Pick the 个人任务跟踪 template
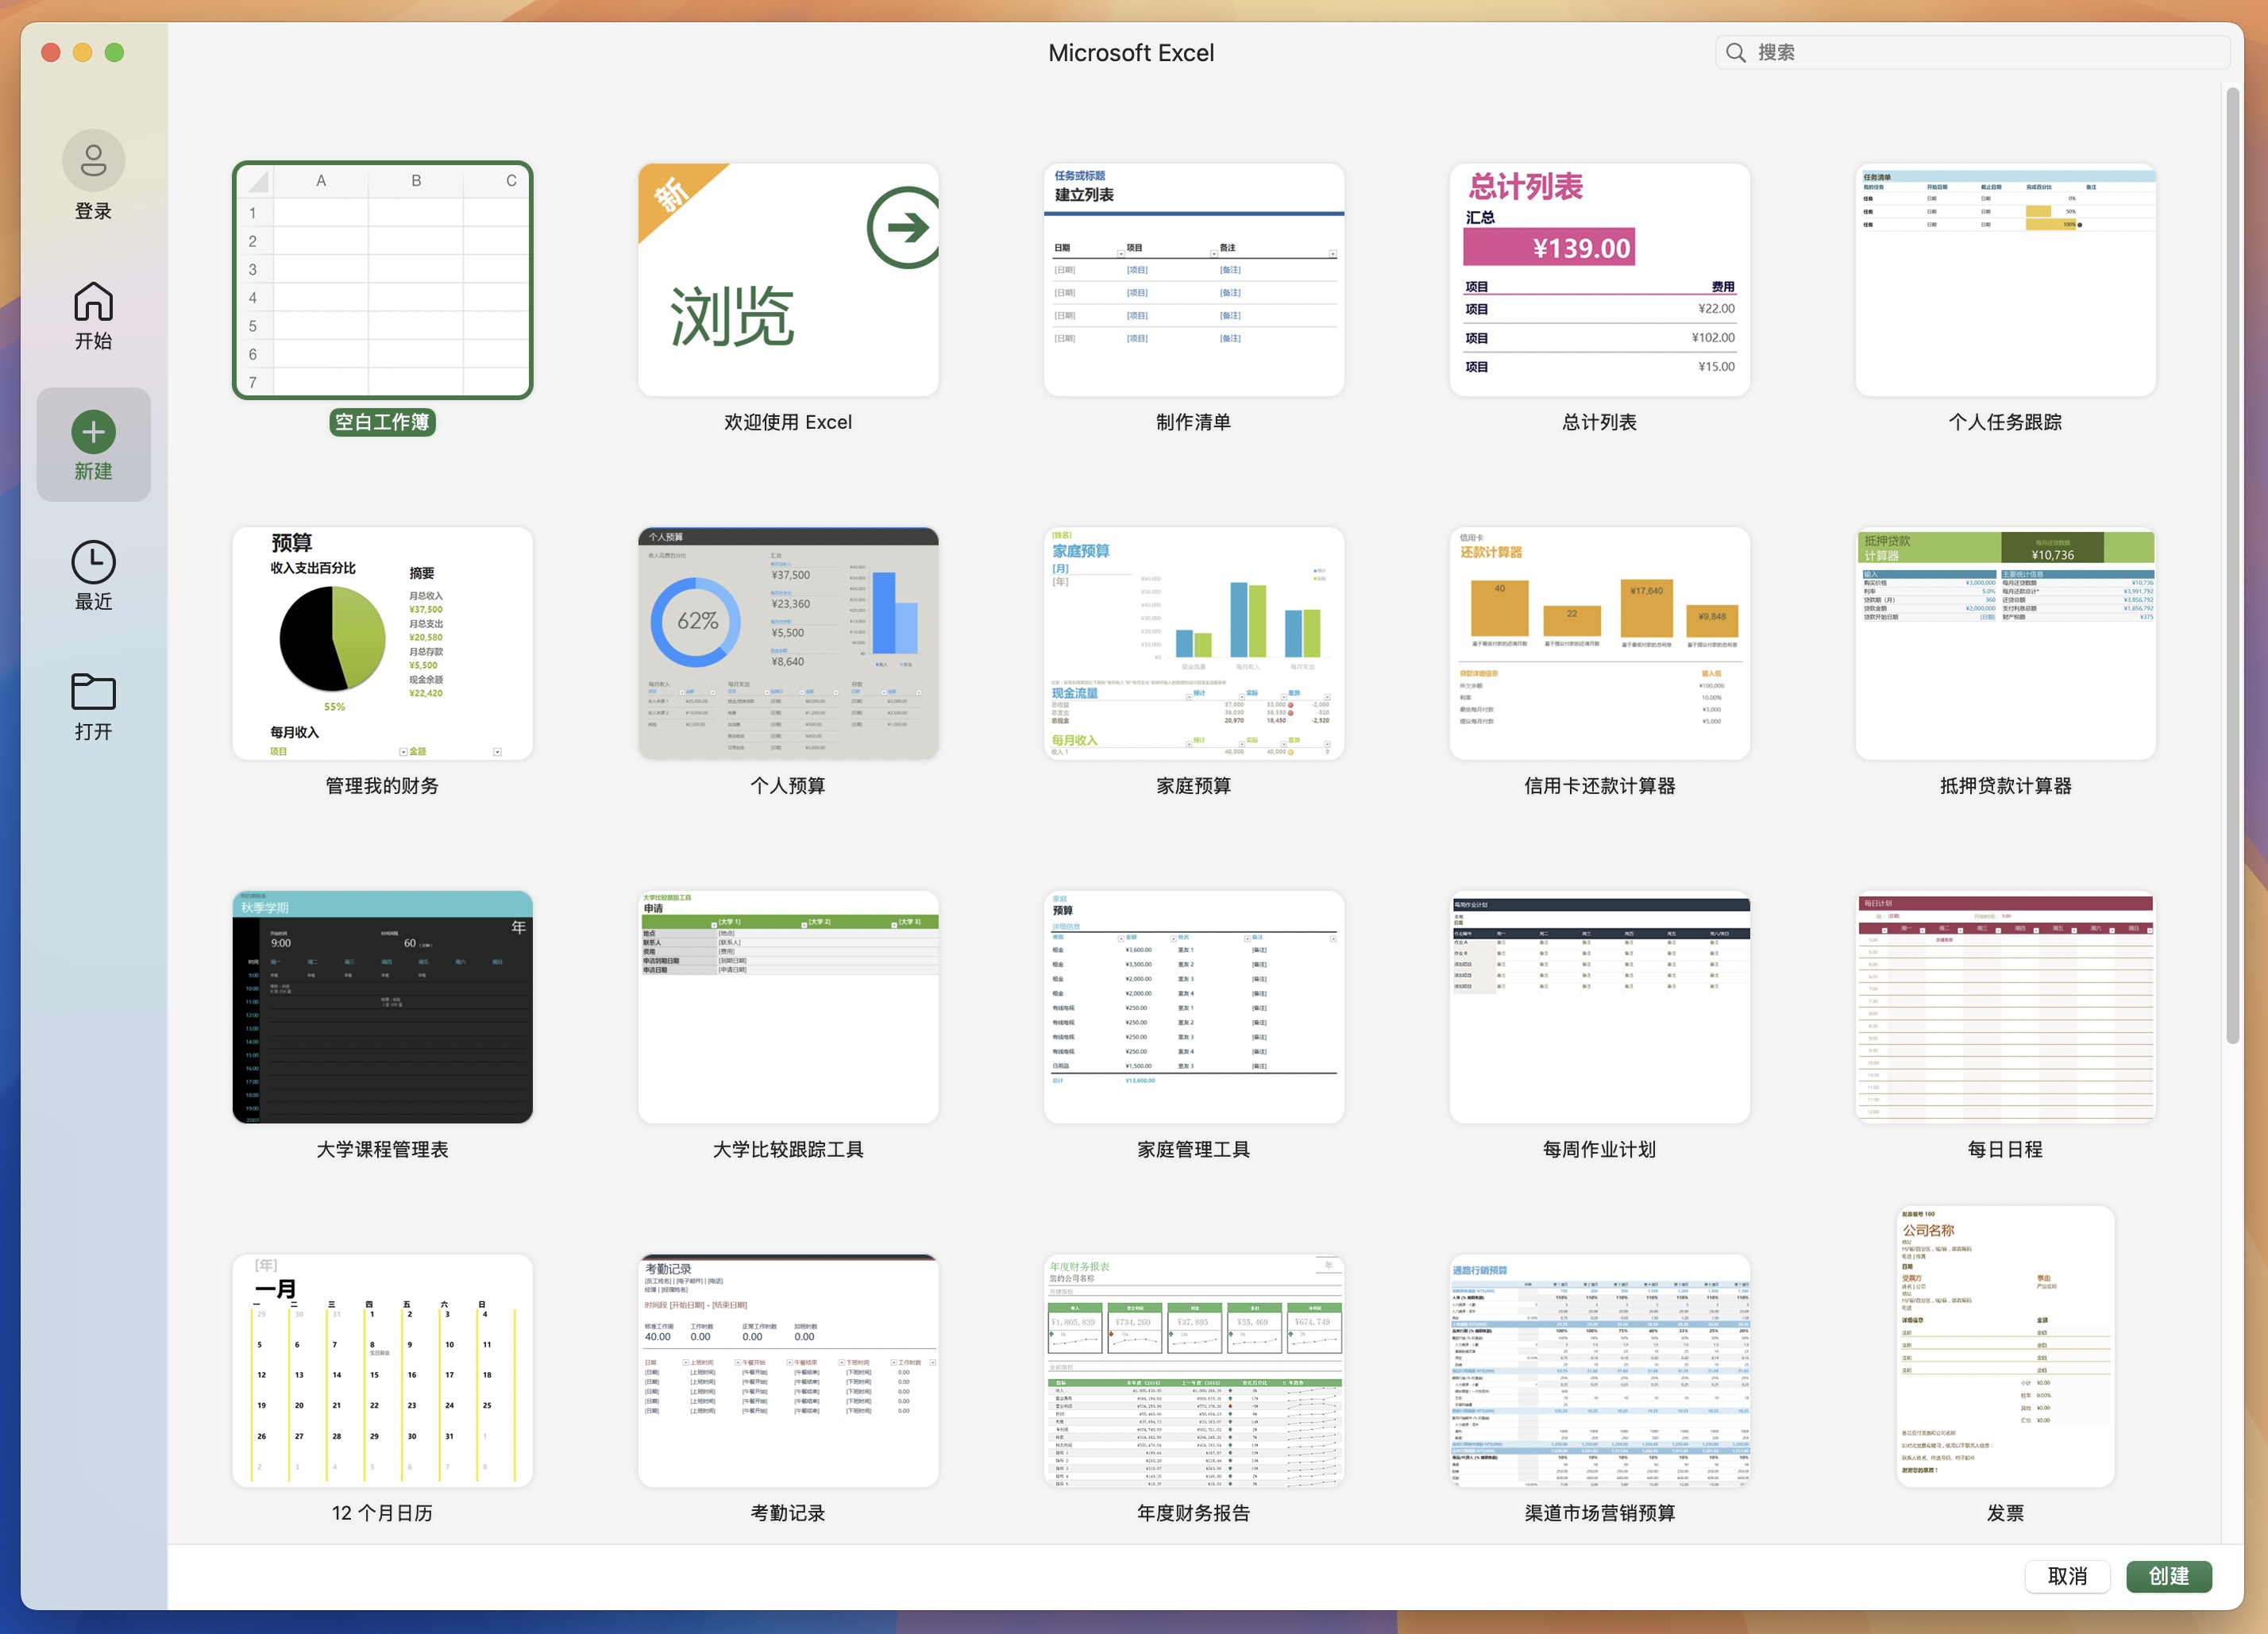 coord(2005,280)
